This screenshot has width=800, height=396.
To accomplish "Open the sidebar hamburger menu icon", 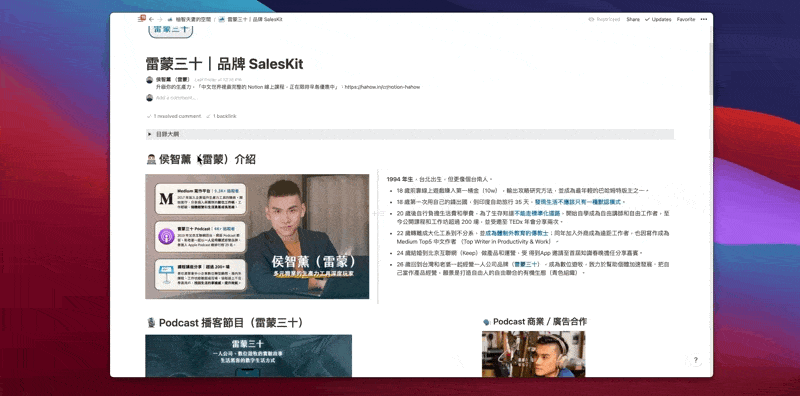I will (142, 18).
